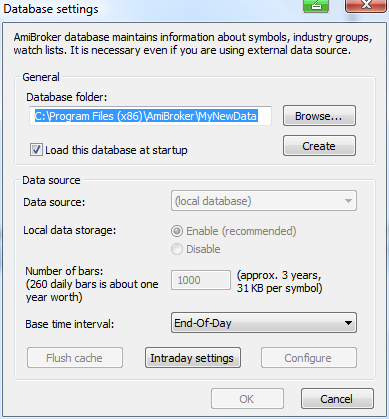Open the Data source dropdown
The height and width of the screenshot is (419, 389).
(x=264, y=201)
